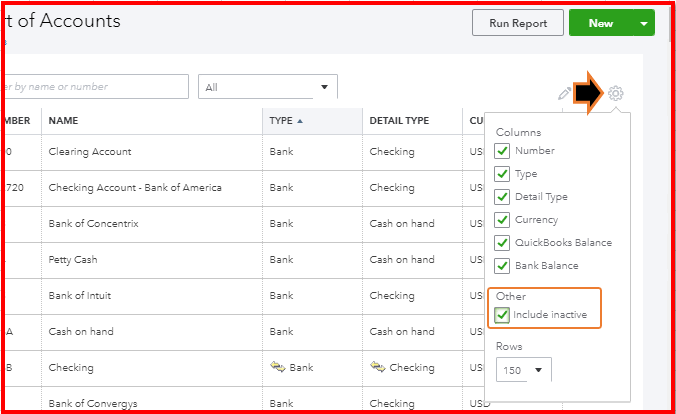Screen dimensions: 676x414
Task: Click the linked icon beside Checking detail type
Action: pyautogui.click(x=378, y=367)
